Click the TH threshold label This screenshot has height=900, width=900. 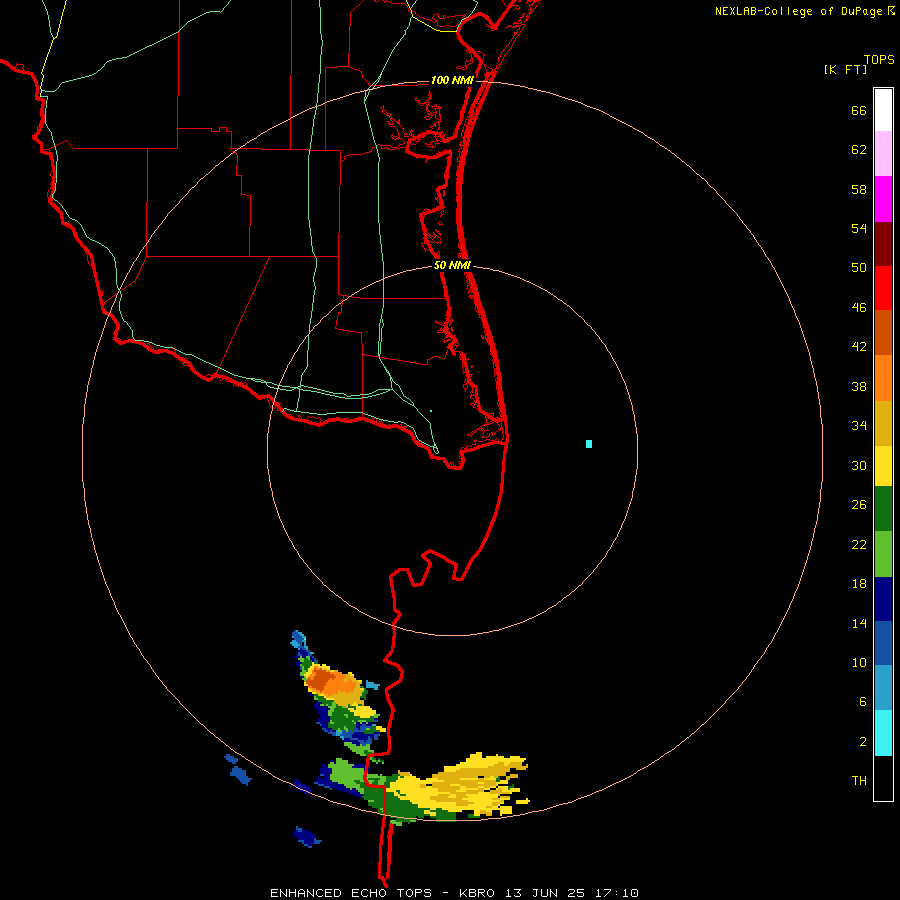click(x=859, y=781)
